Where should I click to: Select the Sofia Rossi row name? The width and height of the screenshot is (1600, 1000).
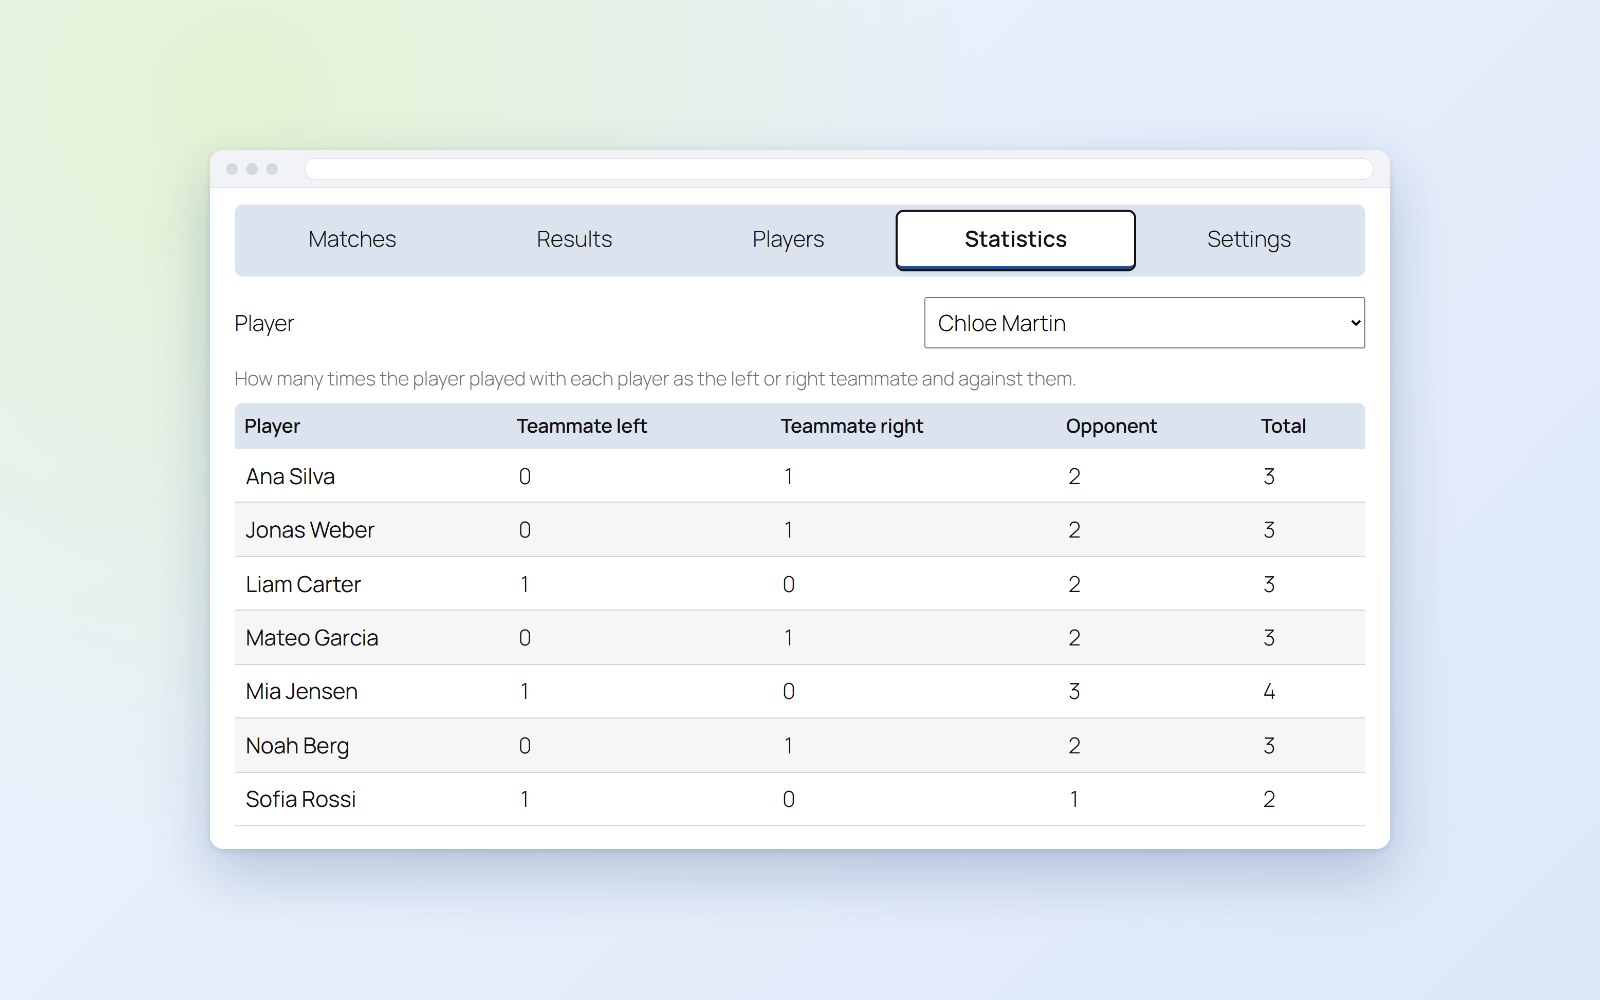tap(301, 799)
